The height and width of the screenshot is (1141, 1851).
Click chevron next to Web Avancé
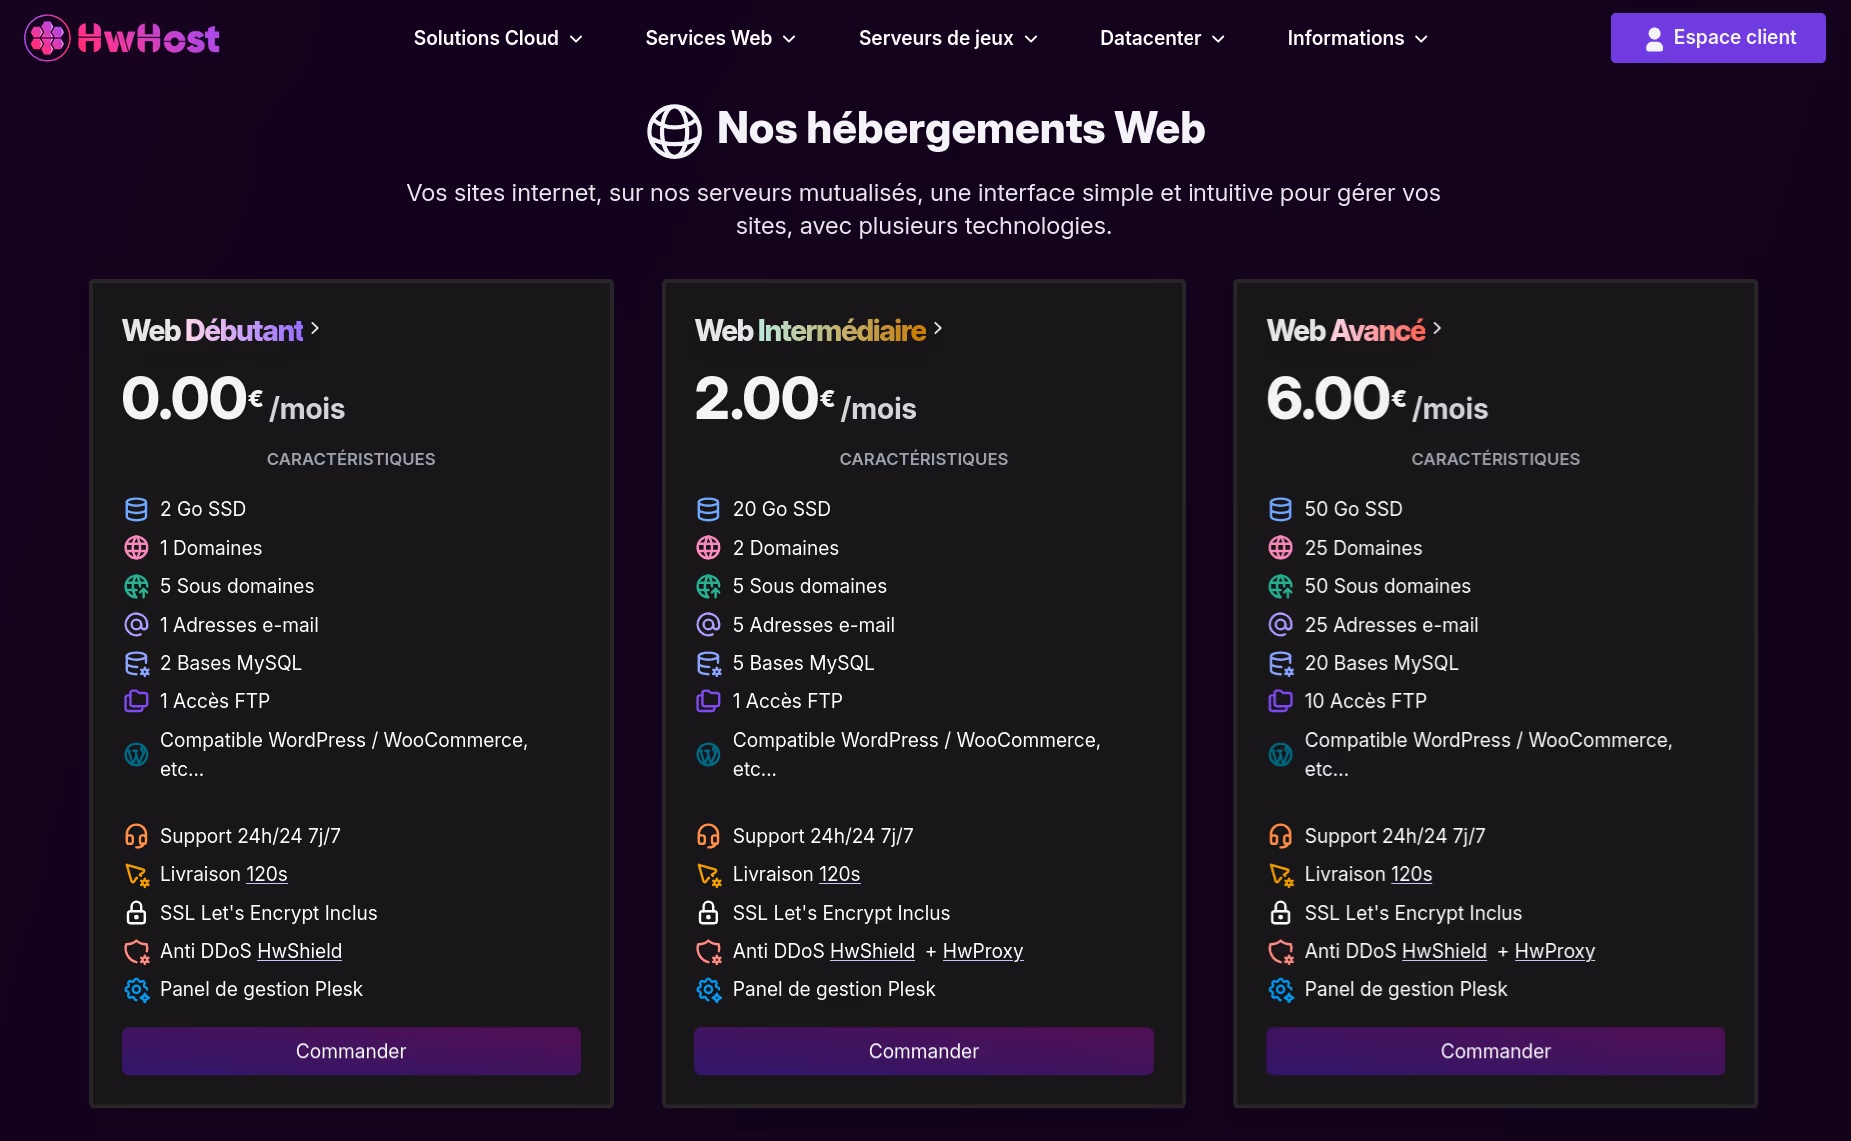tap(1437, 328)
